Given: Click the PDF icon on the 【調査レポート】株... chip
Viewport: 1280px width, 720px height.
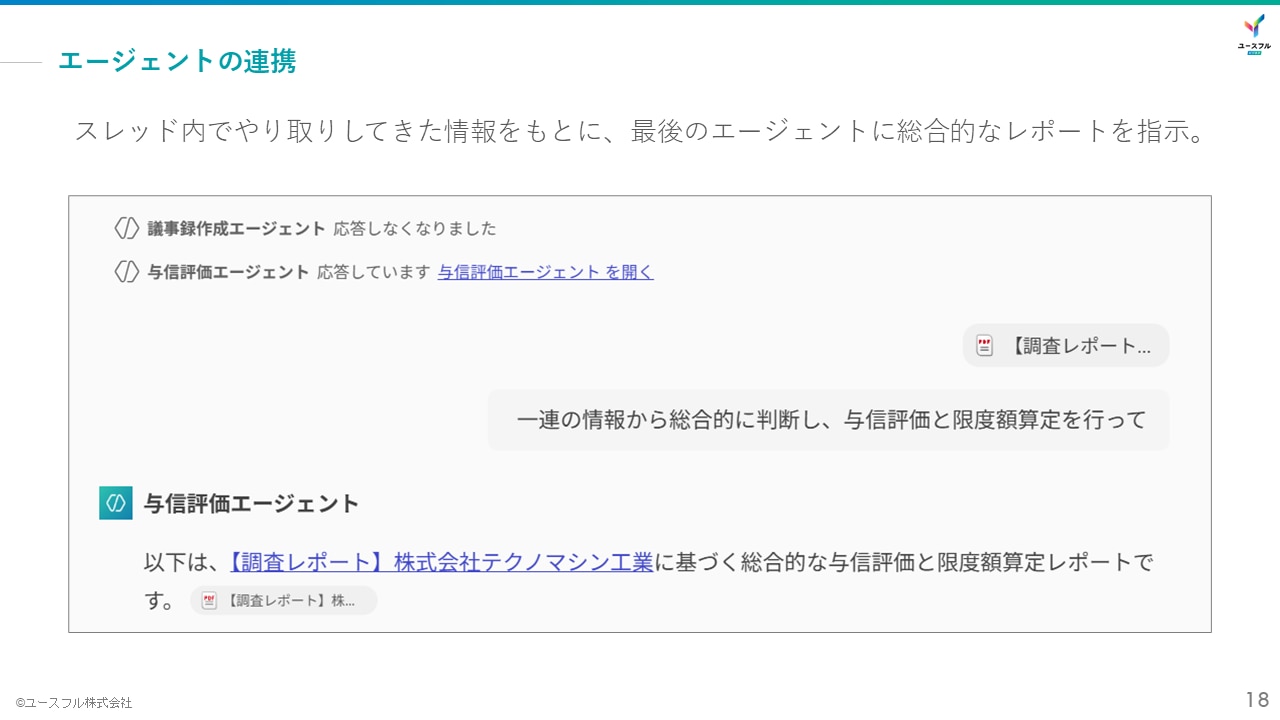Looking at the screenshot, I should (208, 600).
